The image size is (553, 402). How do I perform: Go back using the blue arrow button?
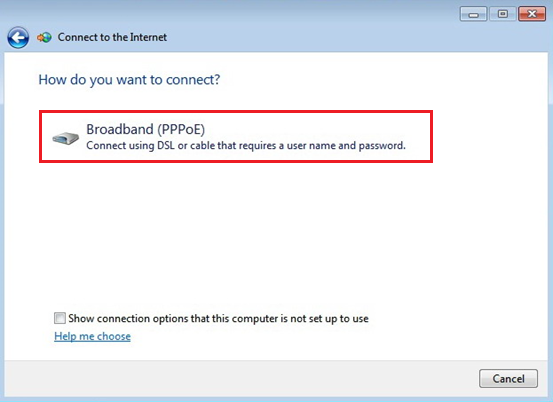[18, 37]
